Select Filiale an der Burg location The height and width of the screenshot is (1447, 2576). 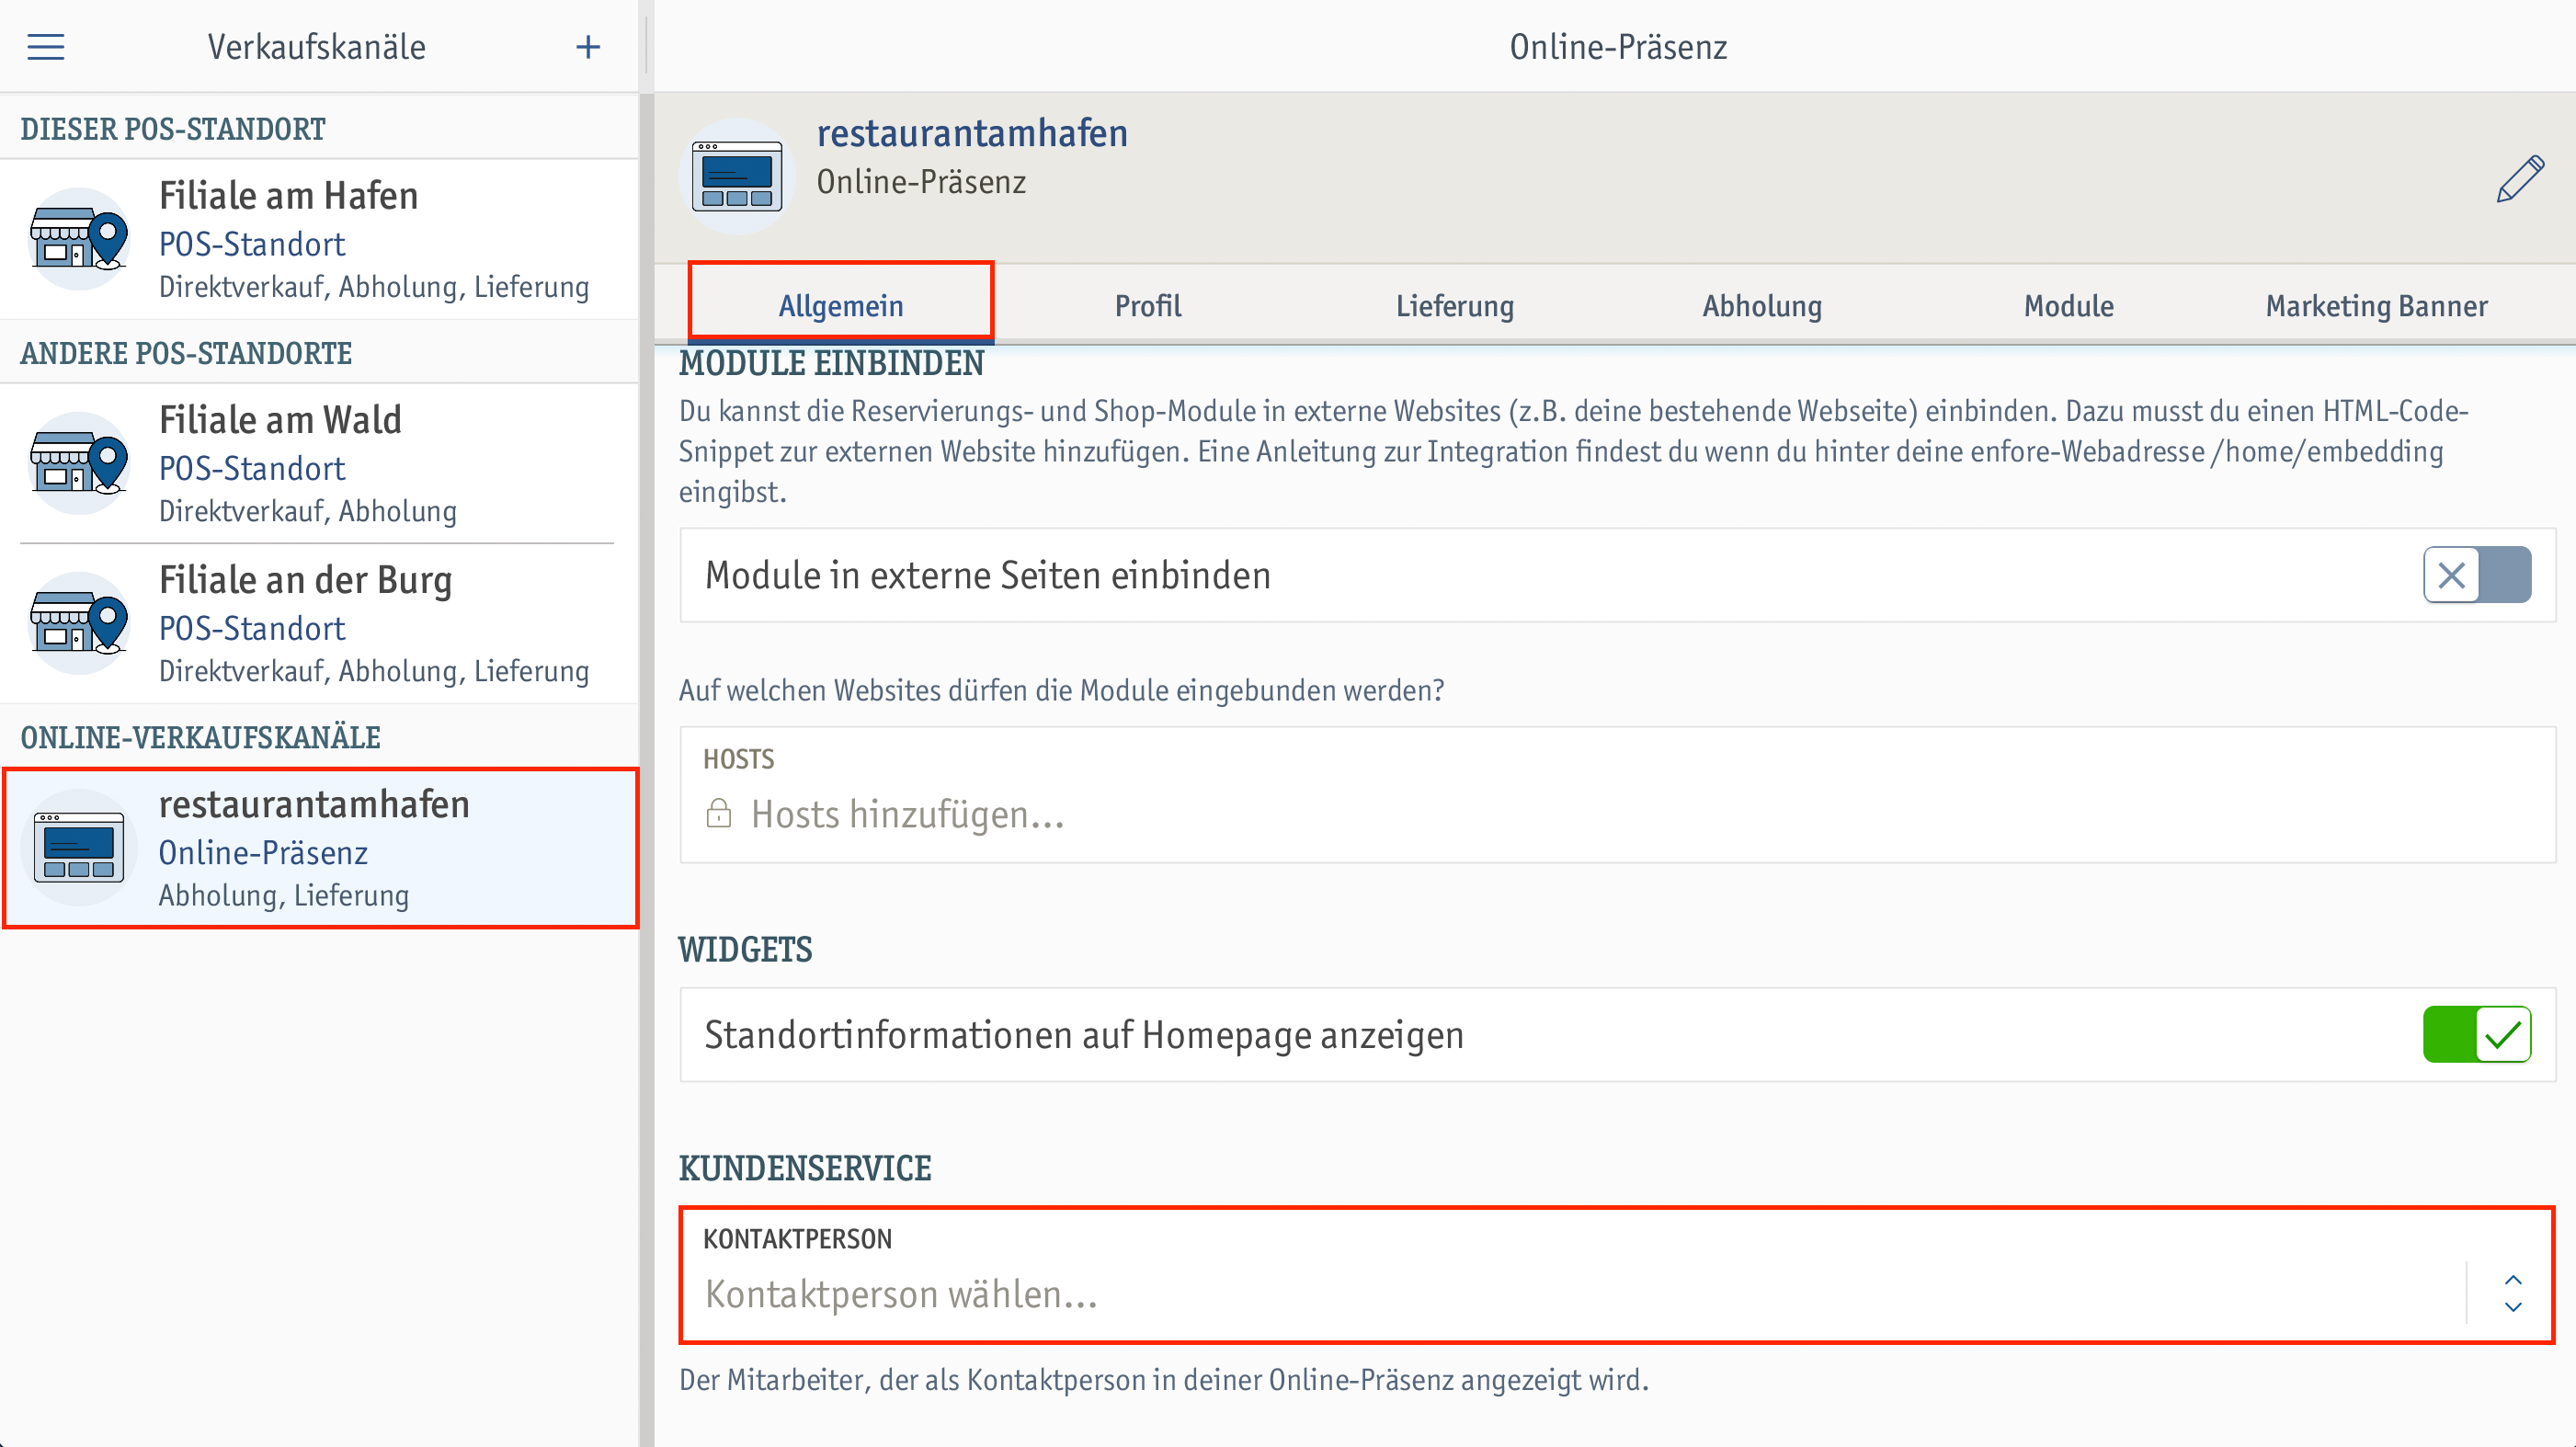(x=319, y=623)
